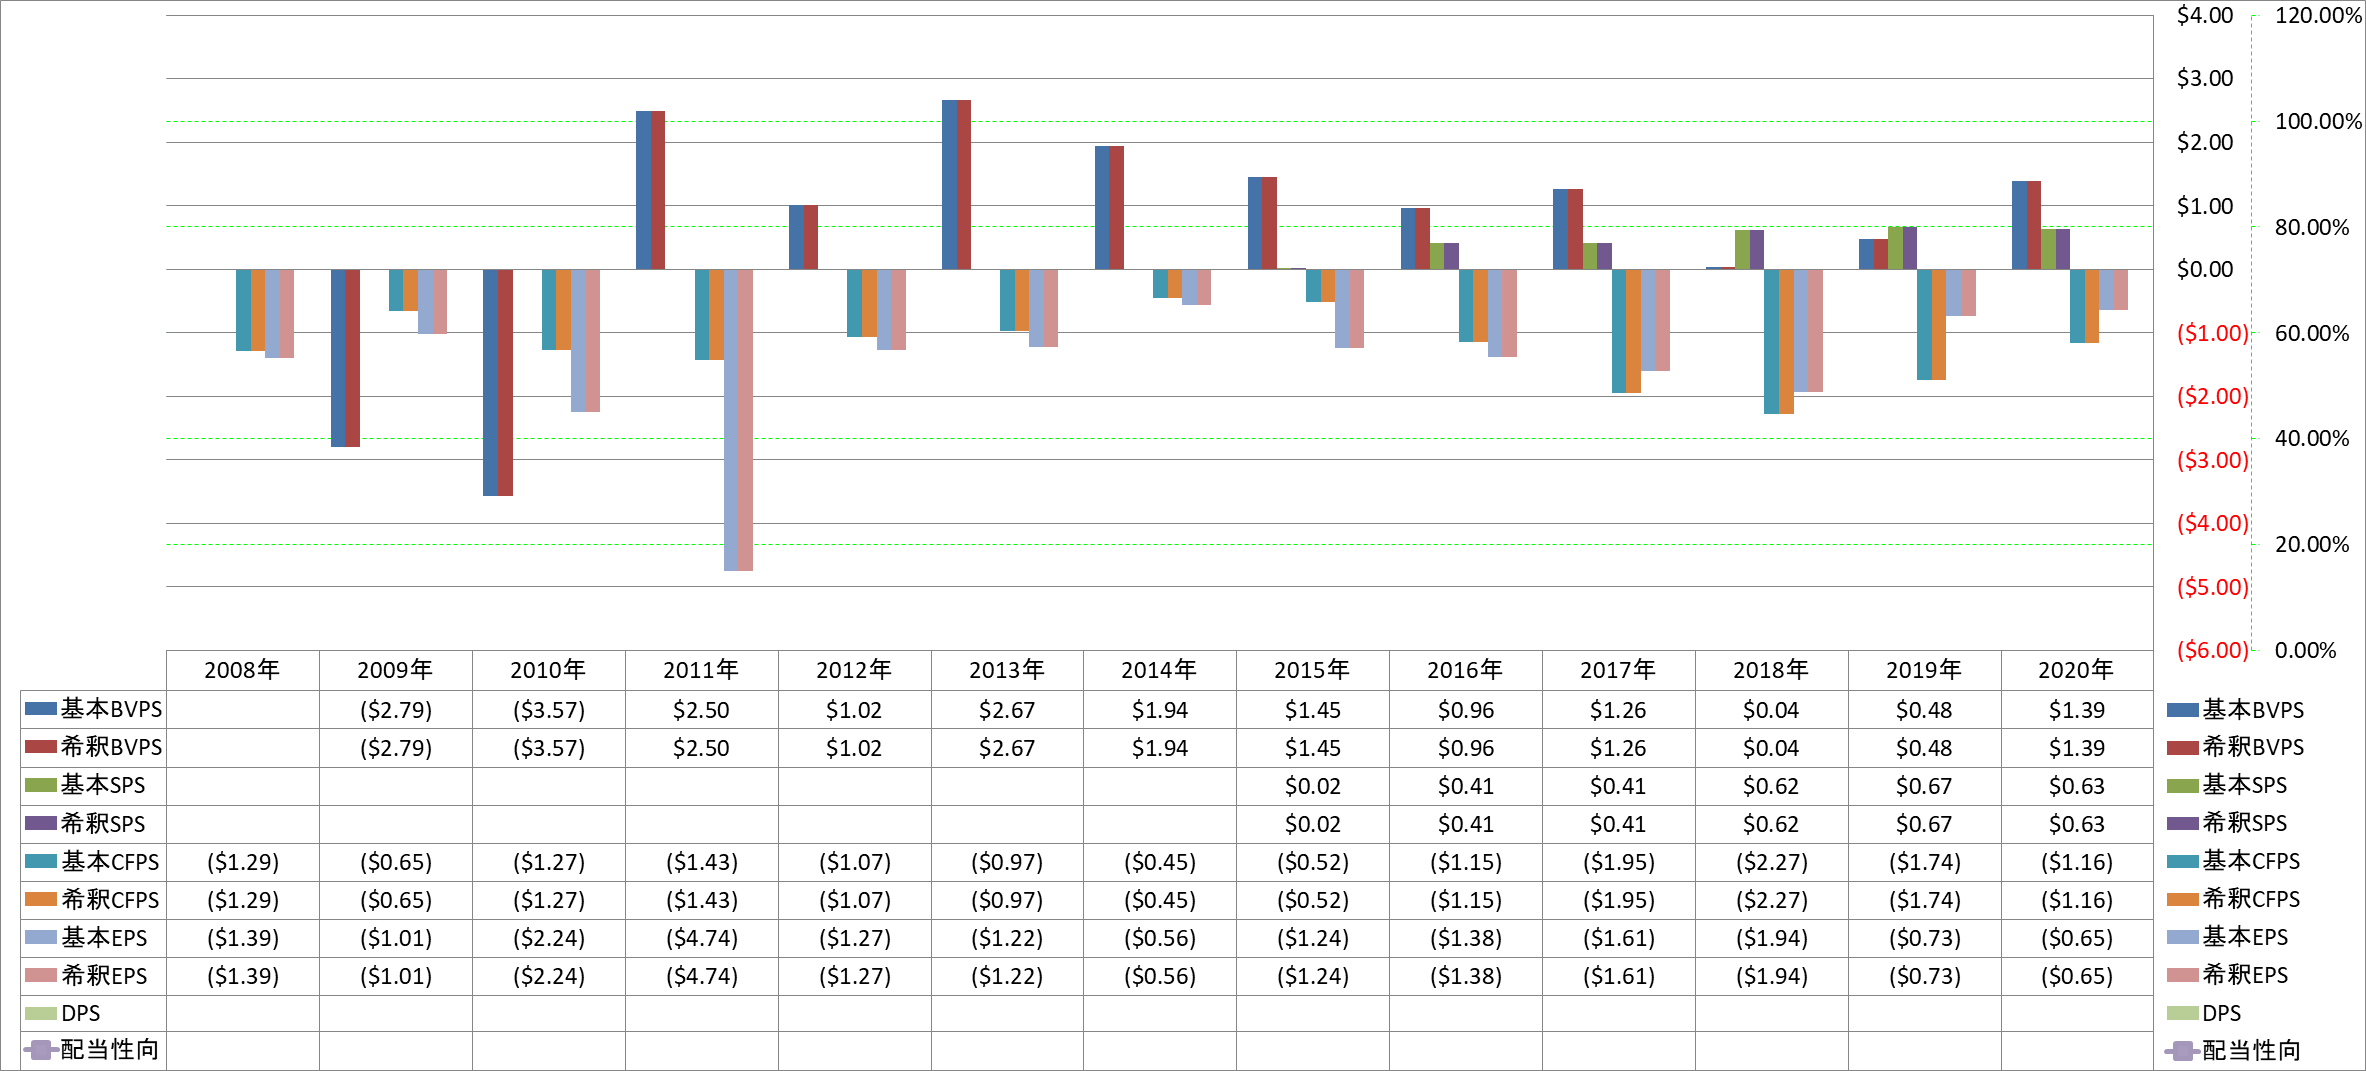Select the DPS row label in the data table

point(81,1013)
